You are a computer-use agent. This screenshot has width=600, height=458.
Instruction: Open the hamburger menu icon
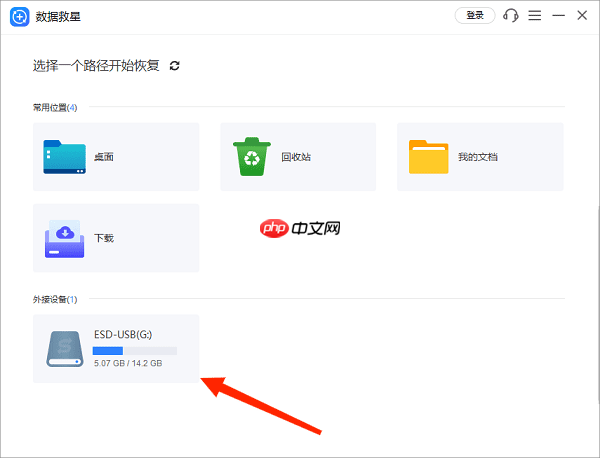(x=535, y=15)
